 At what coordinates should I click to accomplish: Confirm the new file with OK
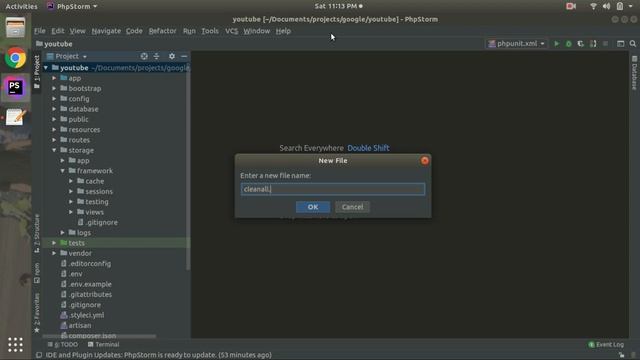tap(313, 207)
